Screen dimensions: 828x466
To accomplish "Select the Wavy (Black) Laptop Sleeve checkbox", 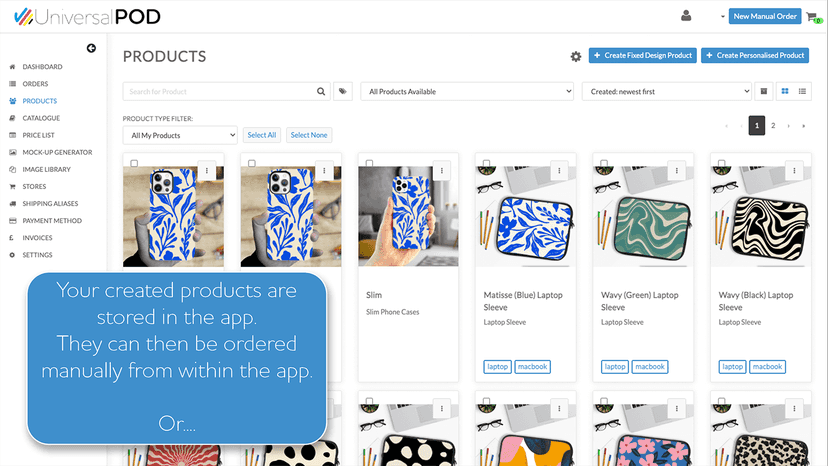I will tap(721, 163).
